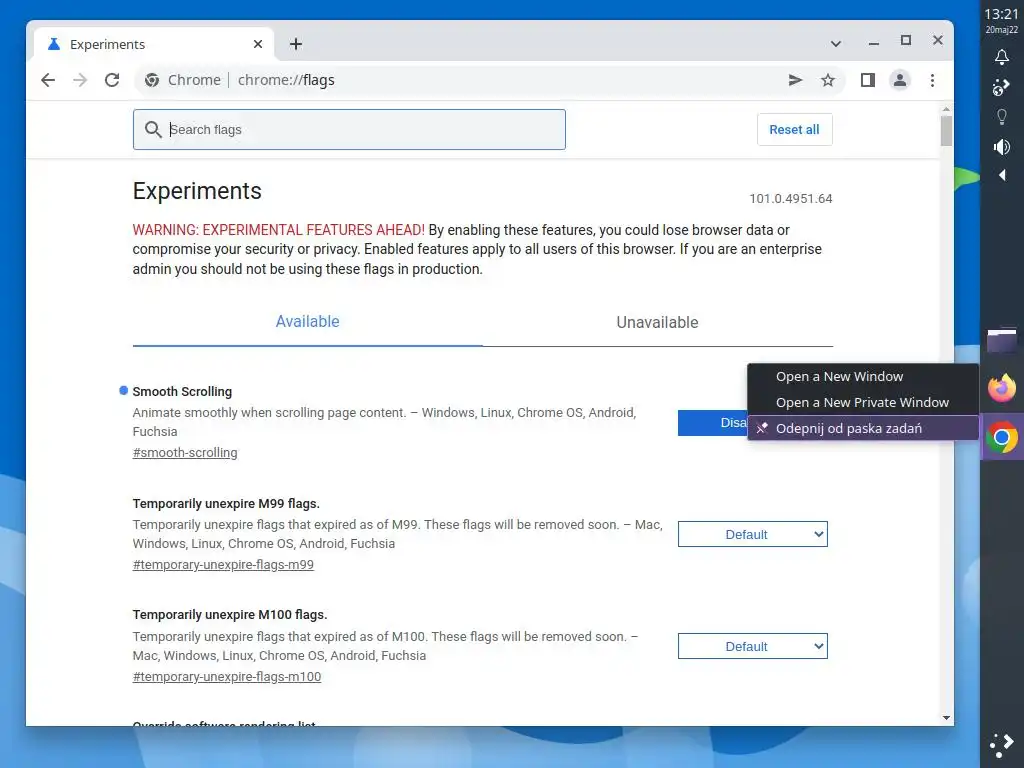Image resolution: width=1024 pixels, height=768 pixels.
Task: Click the version number 101.0.4951.64
Action: (790, 199)
